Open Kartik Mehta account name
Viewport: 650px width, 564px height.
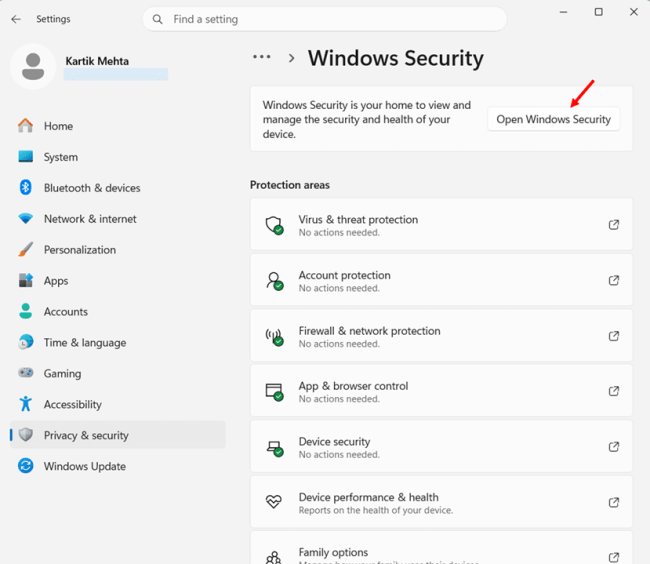pyautogui.click(x=97, y=61)
